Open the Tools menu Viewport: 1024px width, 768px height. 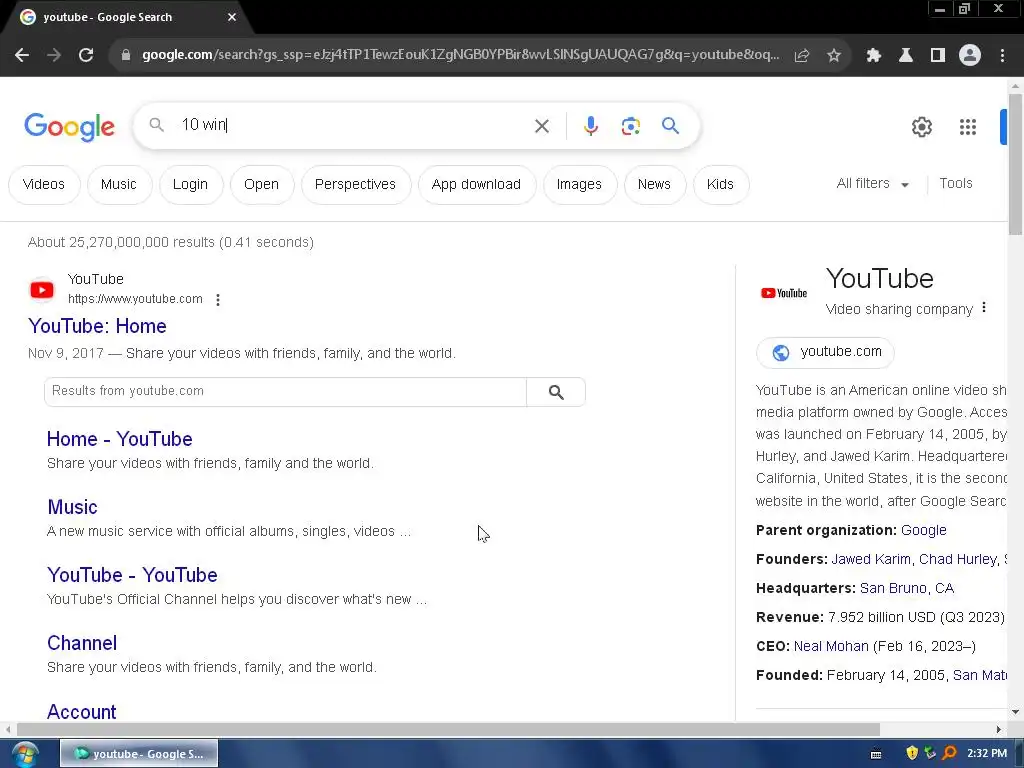click(x=956, y=184)
